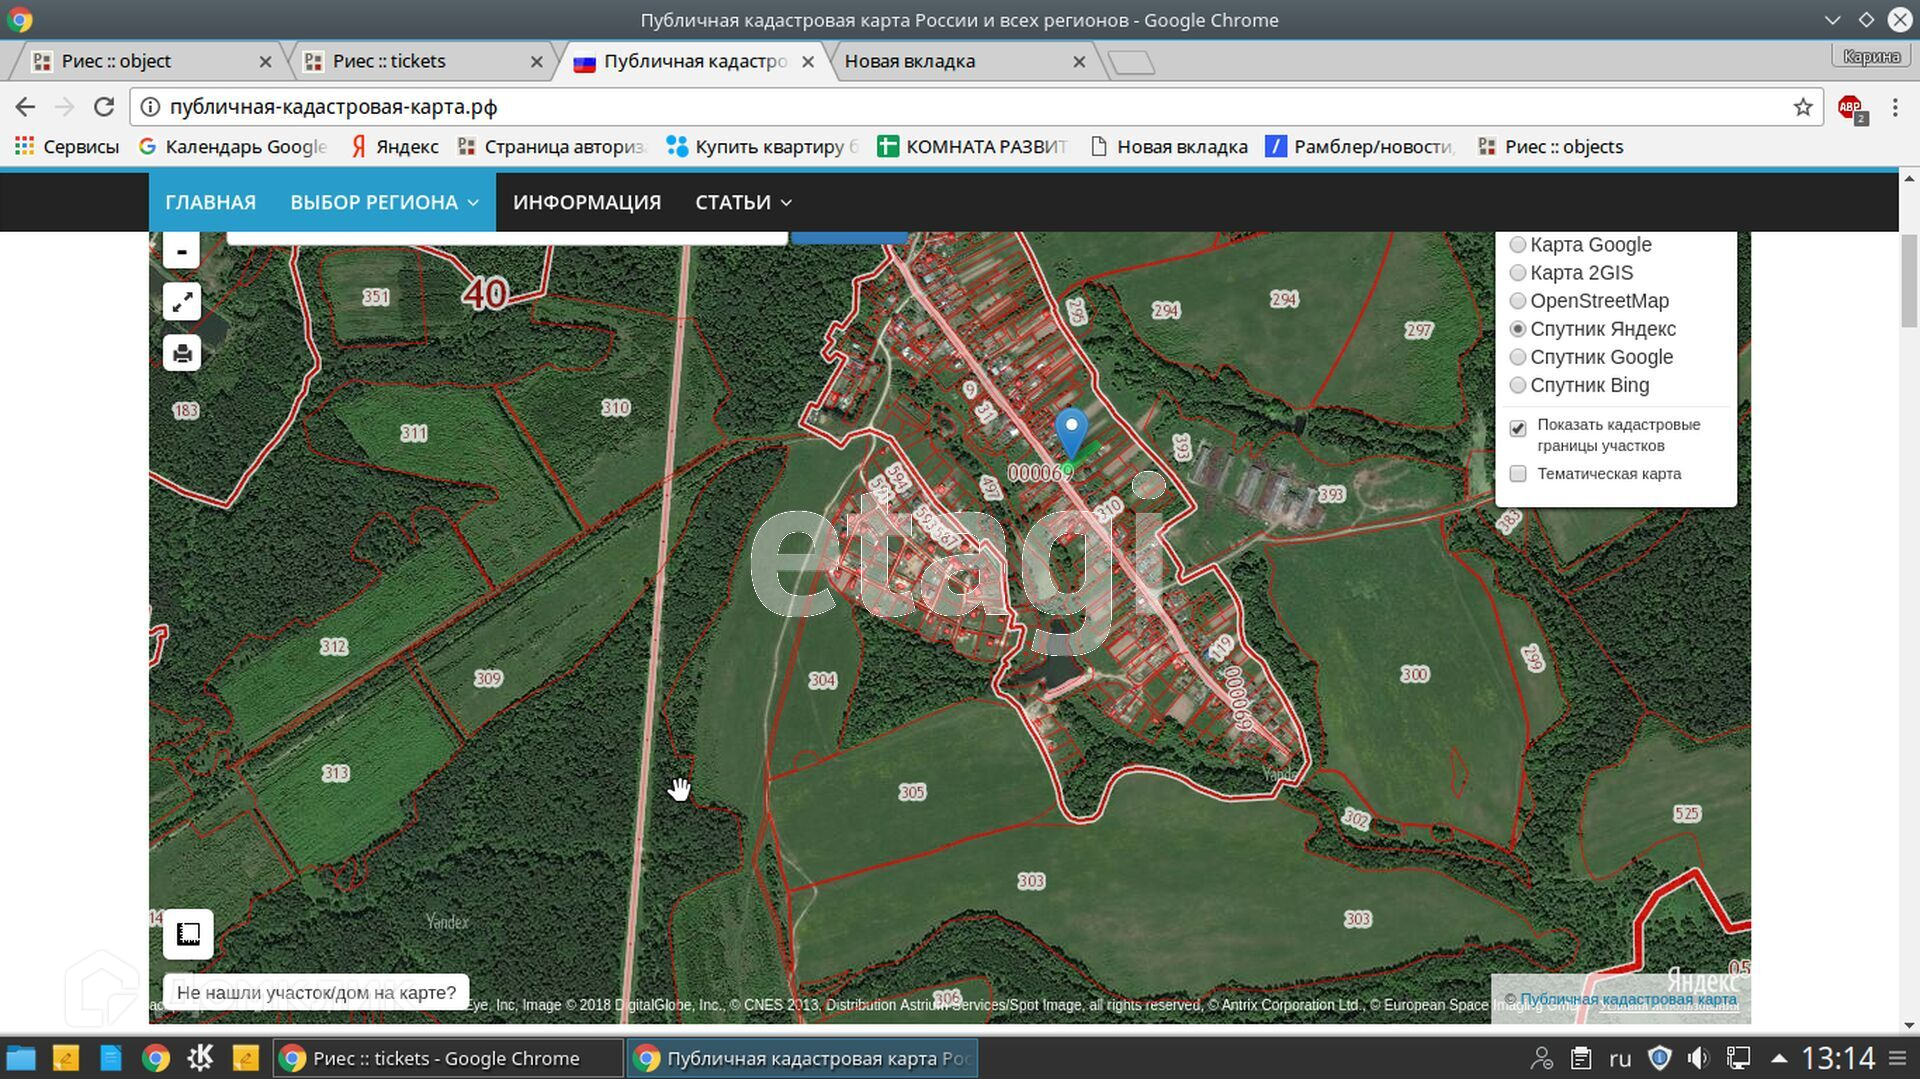Viewport: 1920px width, 1079px height.
Task: Toggle fullscreen map view icon
Action: click(182, 302)
